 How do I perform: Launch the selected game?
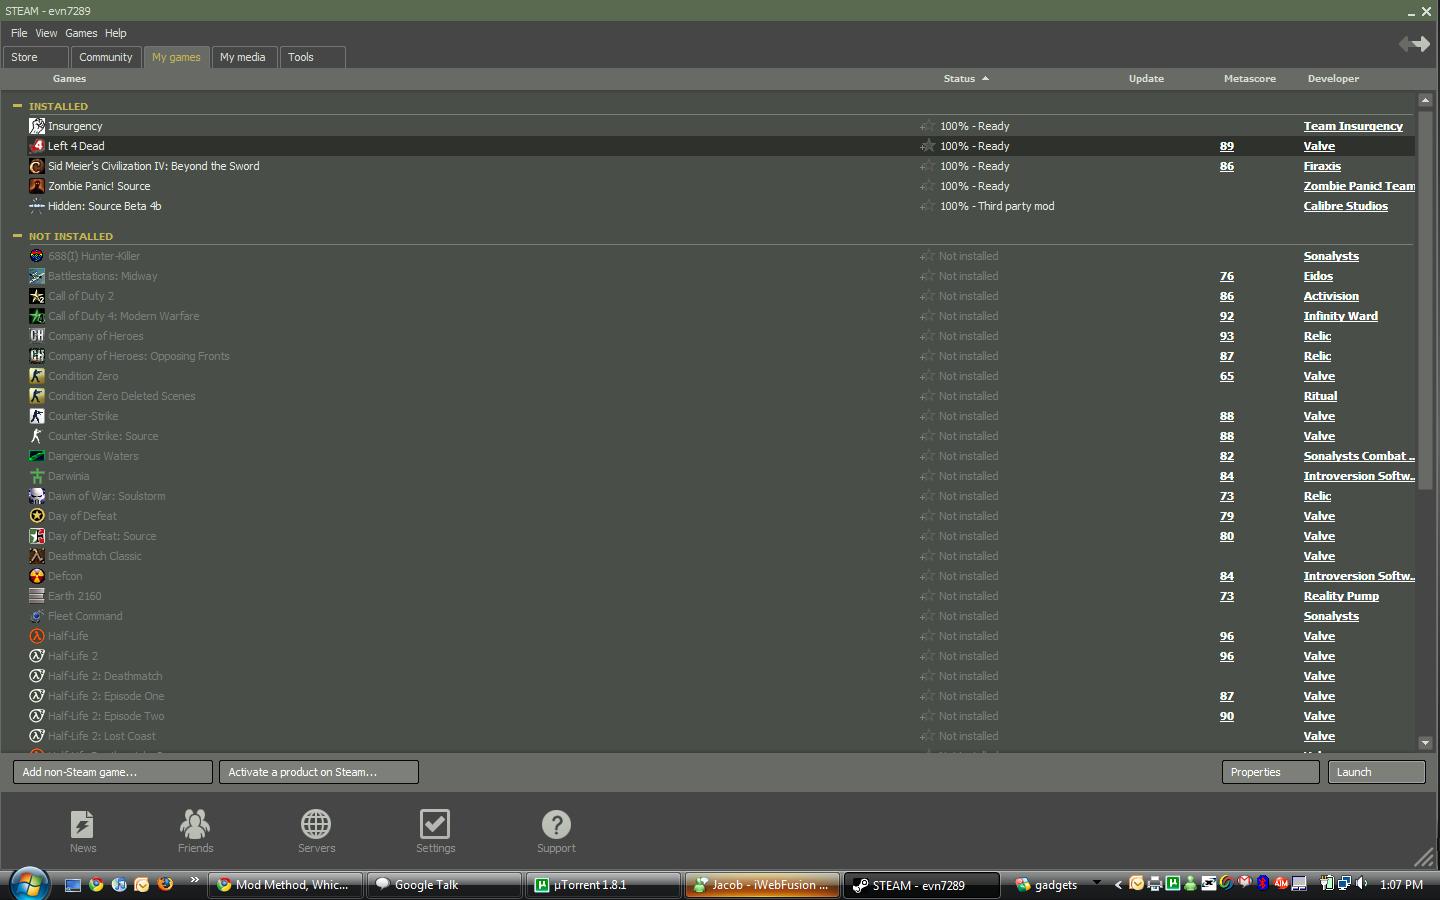tap(1376, 772)
